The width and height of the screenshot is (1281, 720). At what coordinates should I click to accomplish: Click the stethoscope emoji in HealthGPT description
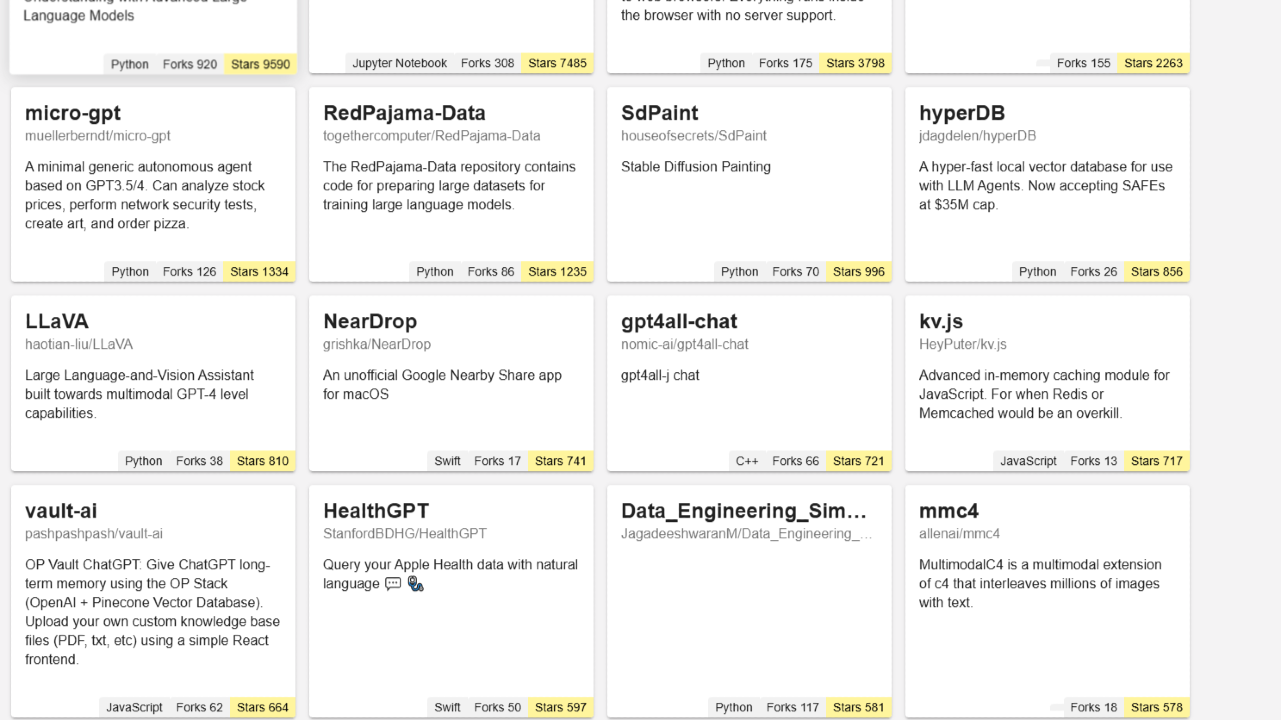tap(416, 584)
